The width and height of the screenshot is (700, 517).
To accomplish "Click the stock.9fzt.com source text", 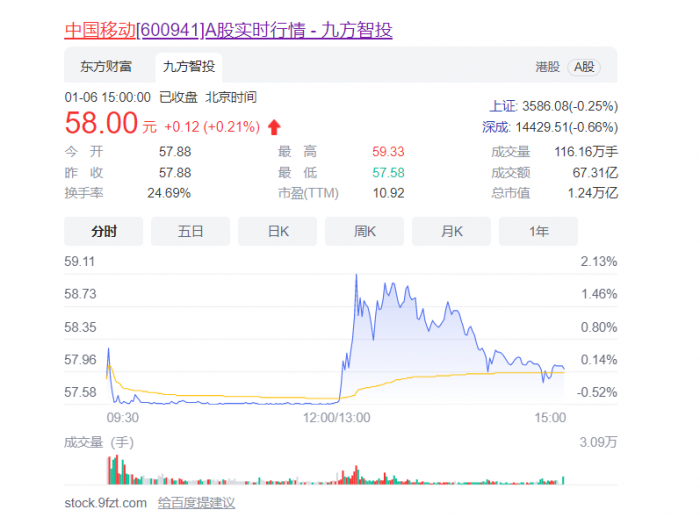I will click(x=106, y=503).
